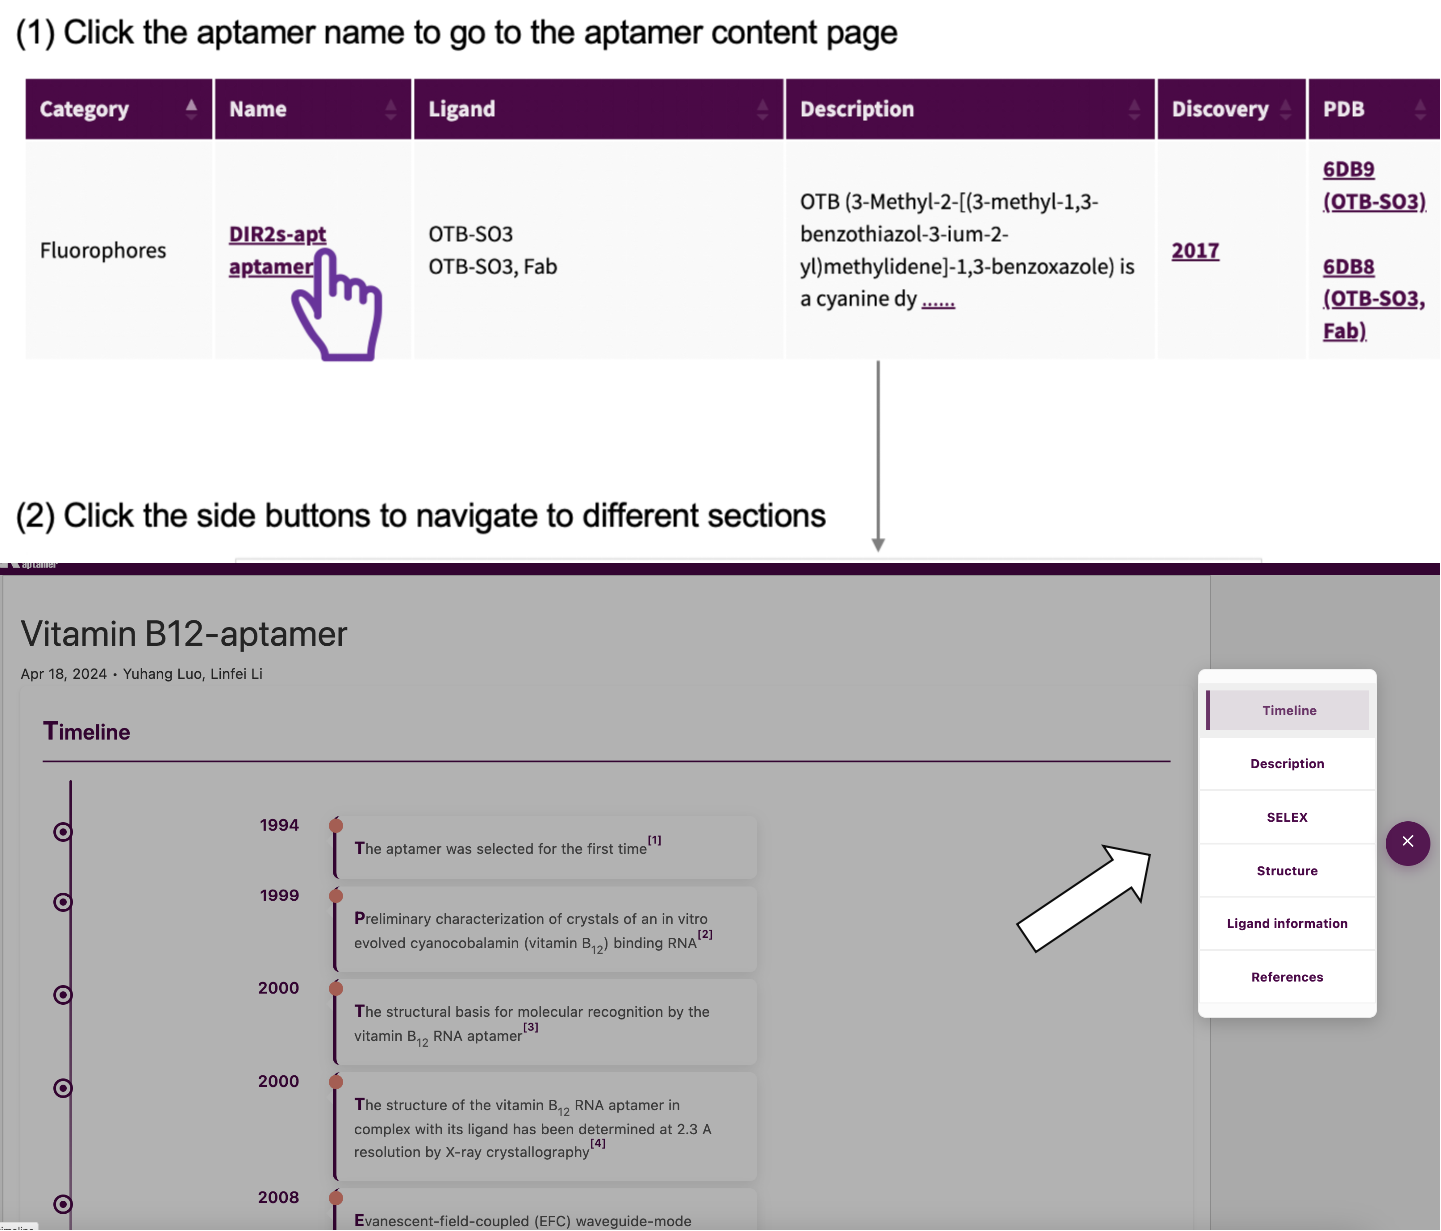Click the Vitamin B12-aptamer page title
The height and width of the screenshot is (1231, 1441).
[x=184, y=634]
